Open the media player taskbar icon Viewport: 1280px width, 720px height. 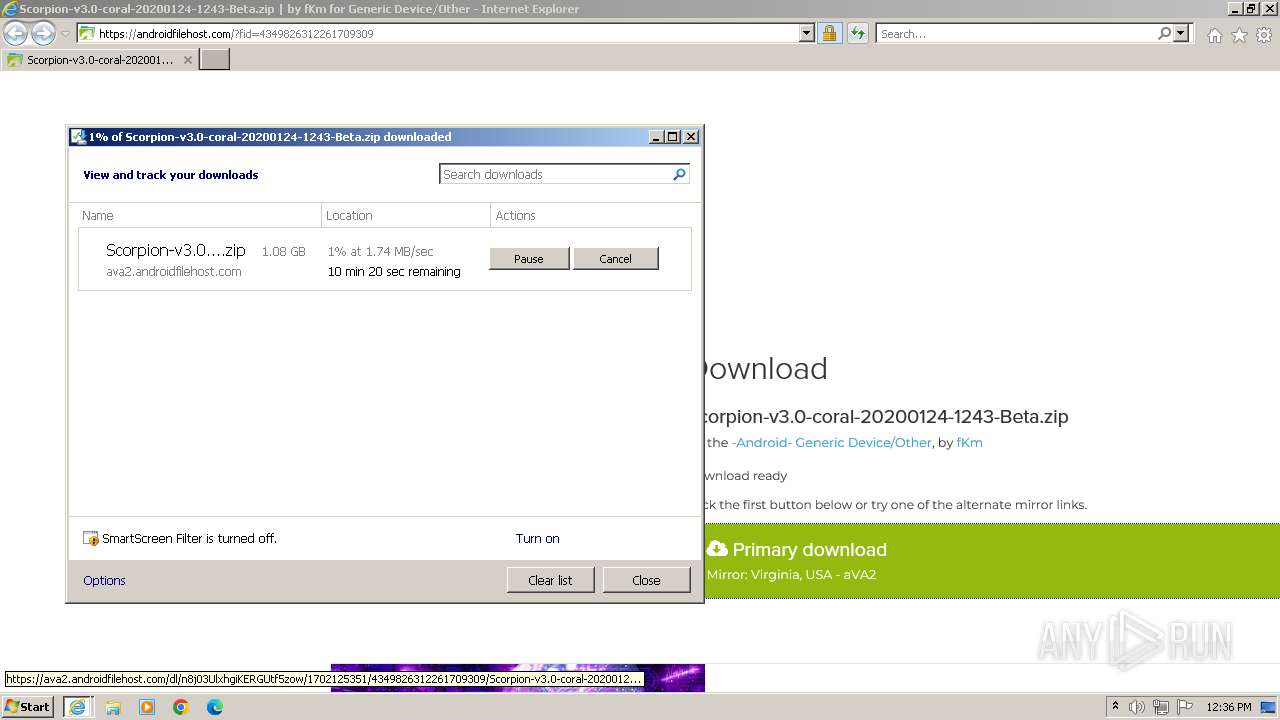coord(147,707)
